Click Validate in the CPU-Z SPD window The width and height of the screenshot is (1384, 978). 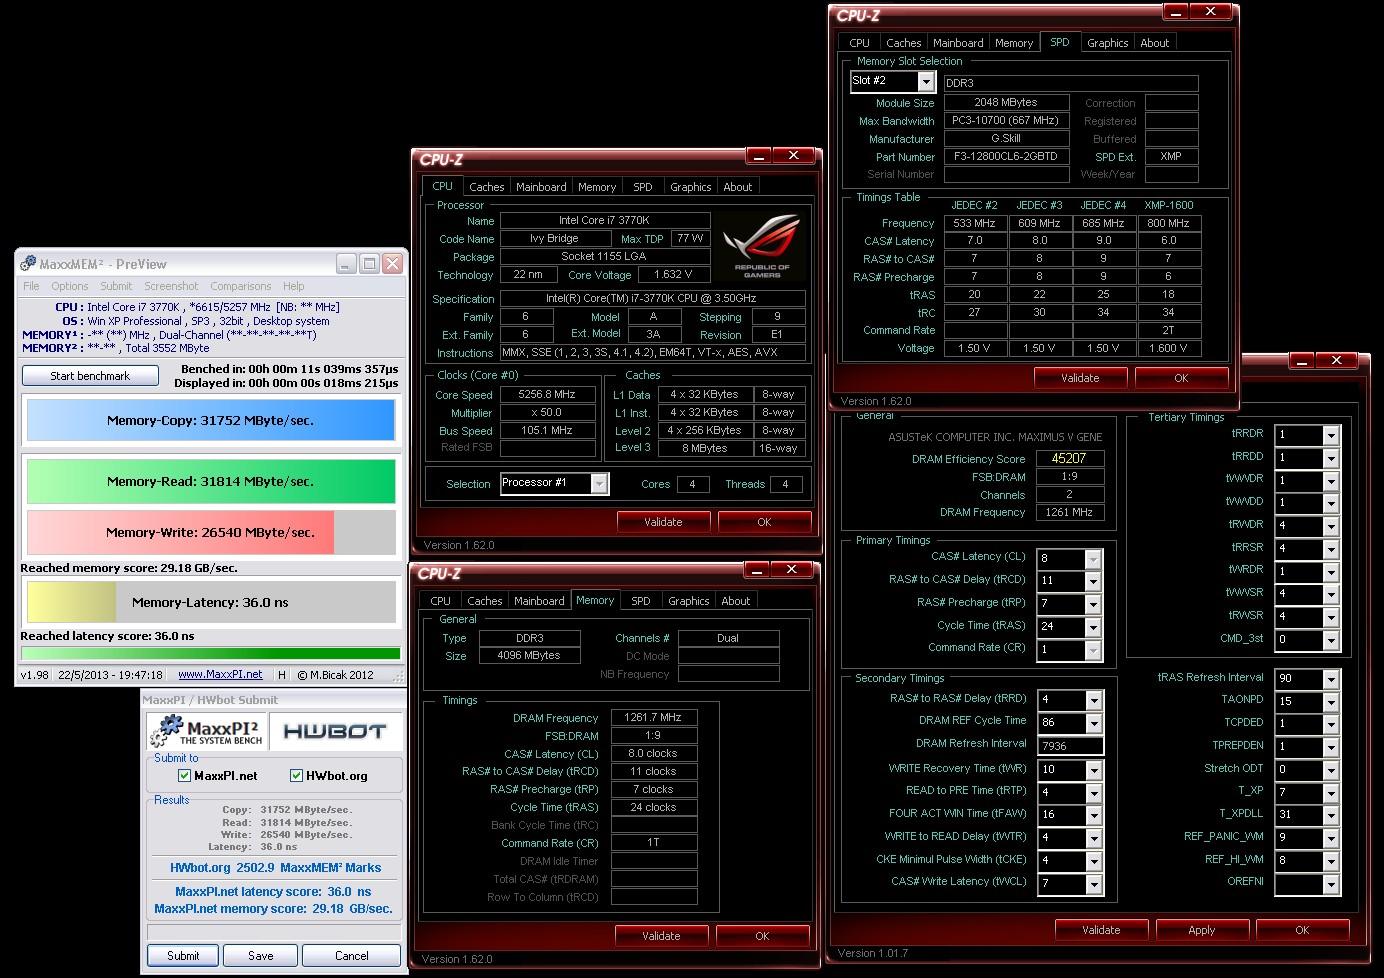click(1080, 378)
